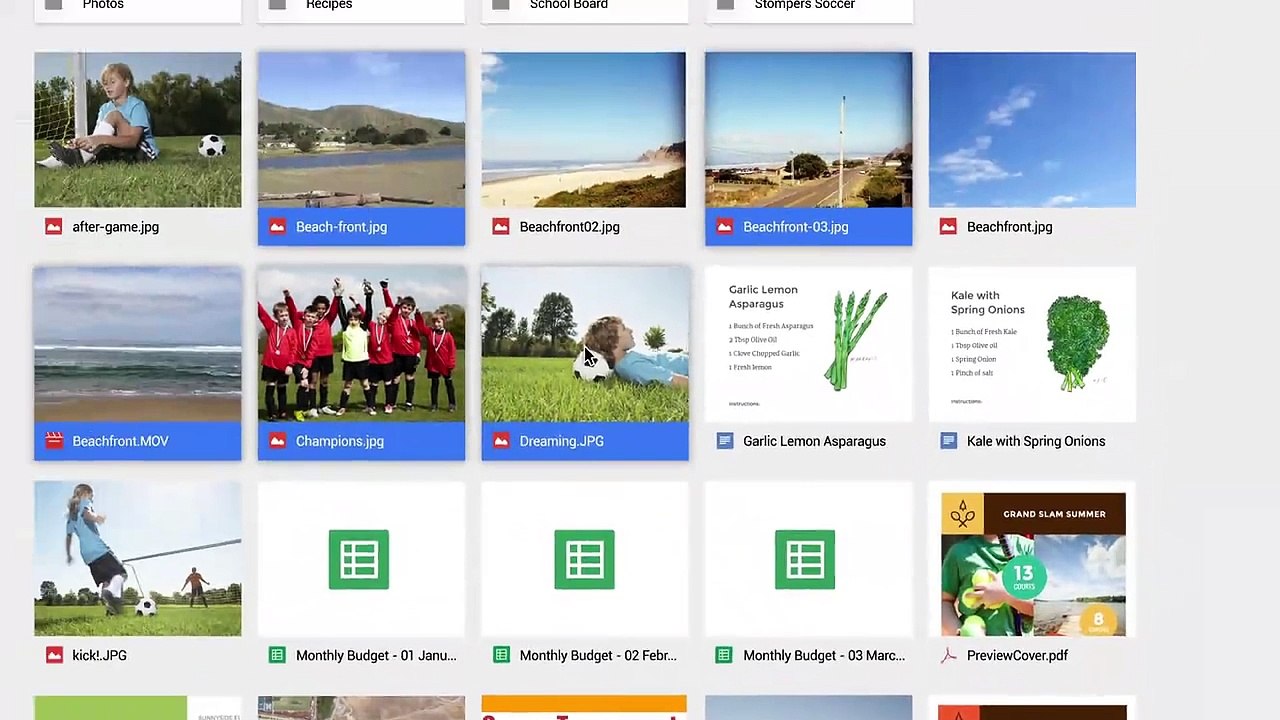
Task: Click Docs icon beside Kale with Spring Onions
Action: click(948, 441)
